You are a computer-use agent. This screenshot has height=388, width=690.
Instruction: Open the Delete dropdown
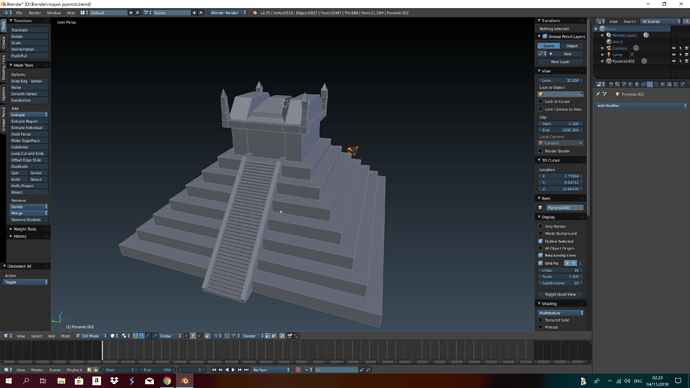click(29, 207)
